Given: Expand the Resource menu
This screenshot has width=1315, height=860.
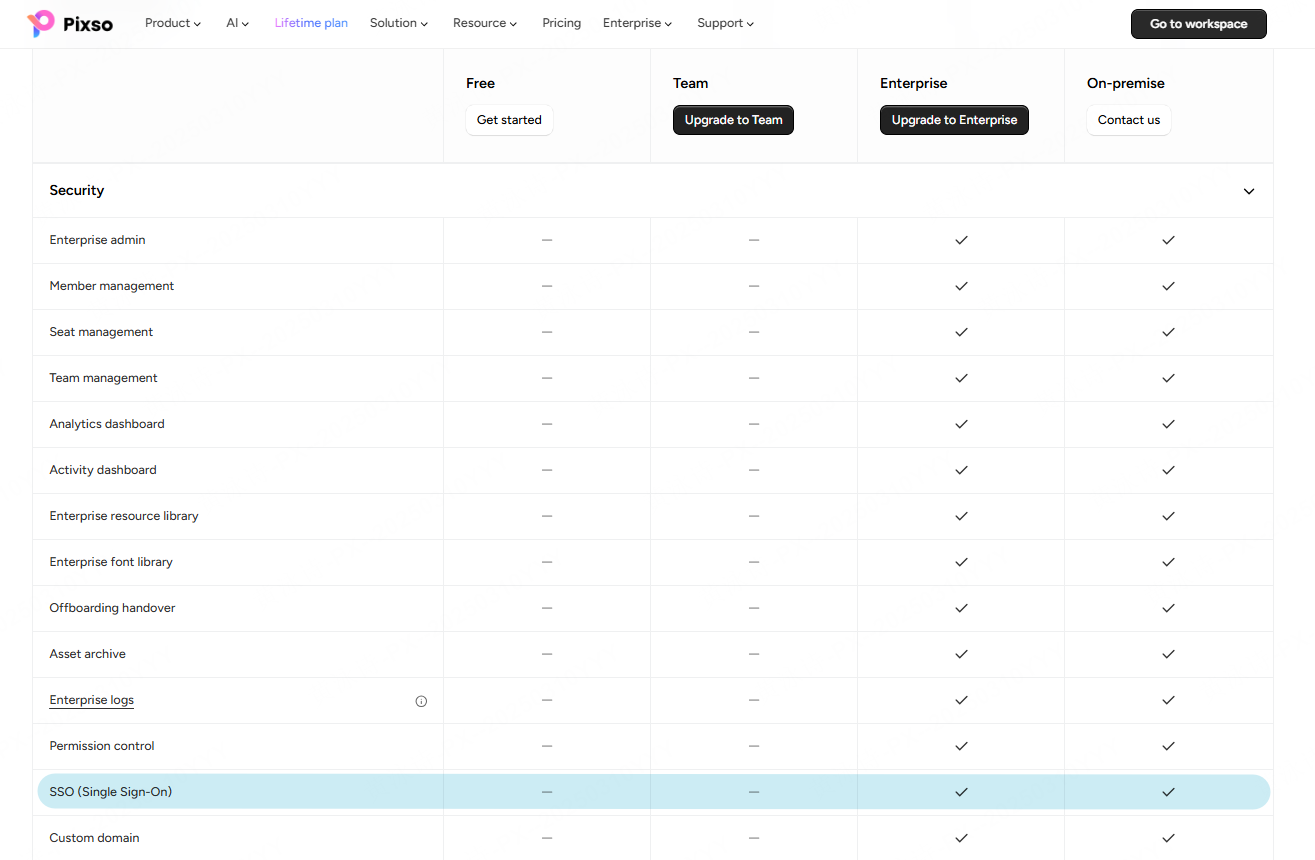Looking at the screenshot, I should point(485,23).
